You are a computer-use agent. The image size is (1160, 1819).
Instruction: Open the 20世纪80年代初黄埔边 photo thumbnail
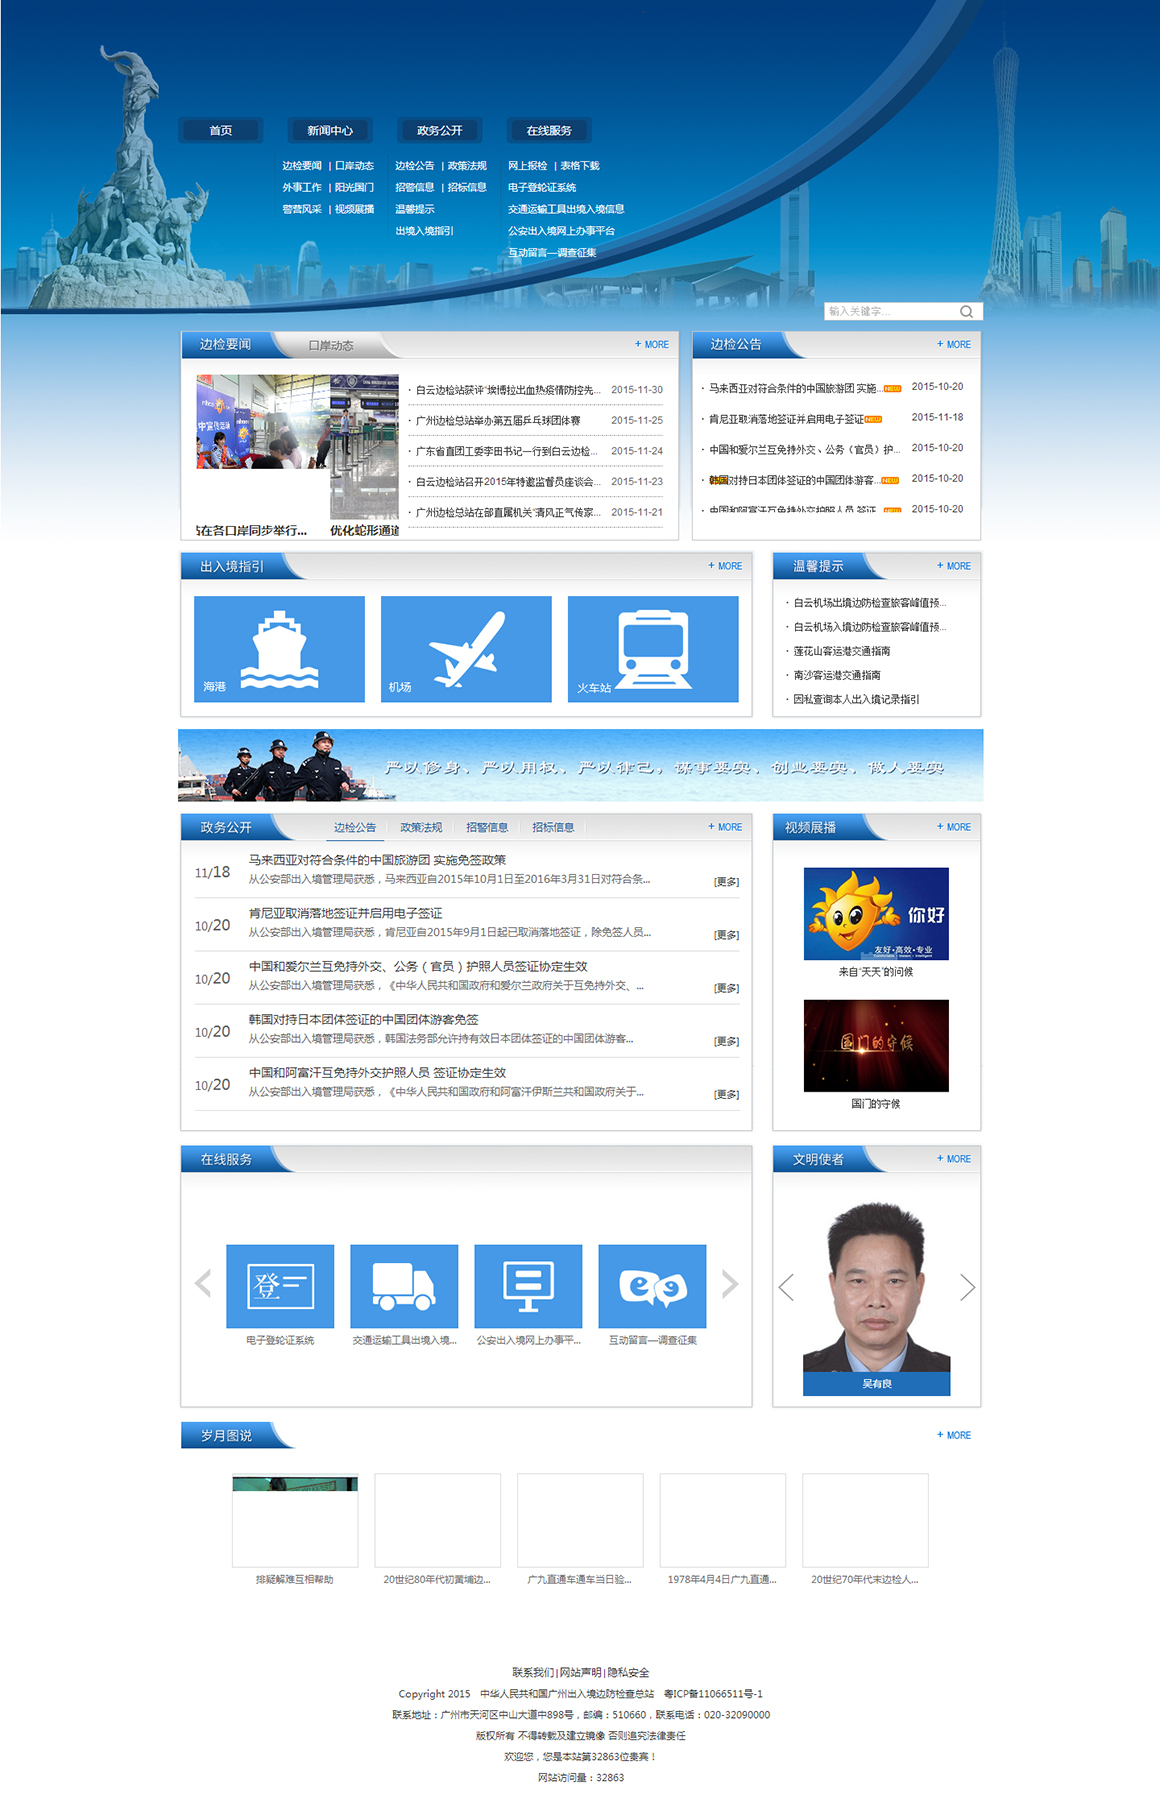pos(438,1520)
